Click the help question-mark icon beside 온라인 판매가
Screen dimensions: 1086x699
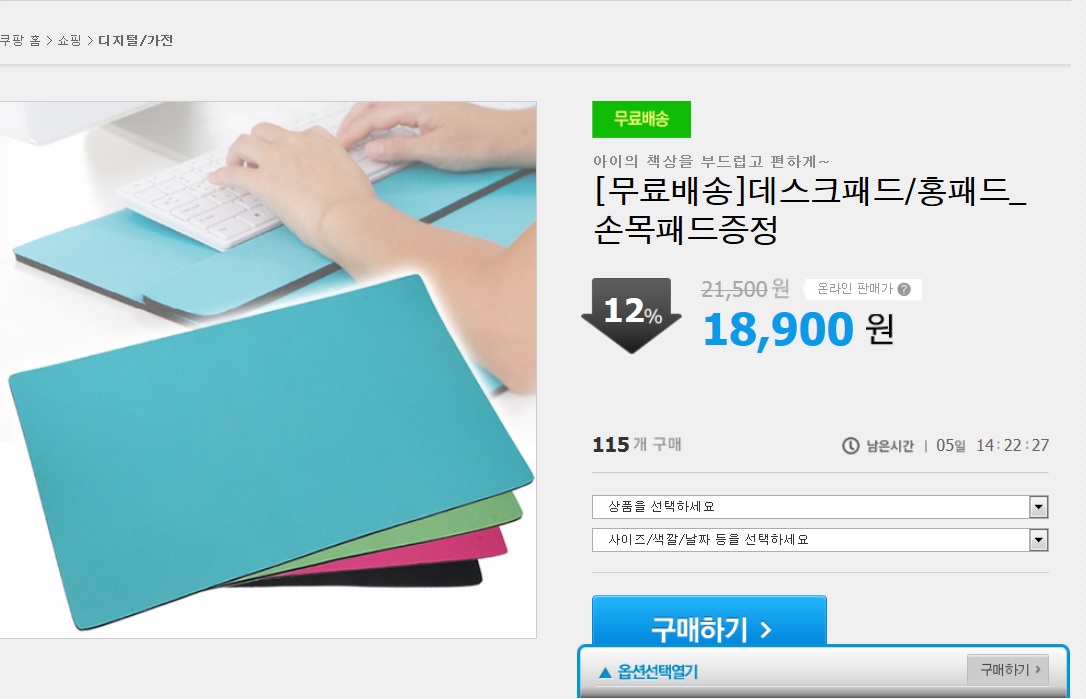click(904, 290)
